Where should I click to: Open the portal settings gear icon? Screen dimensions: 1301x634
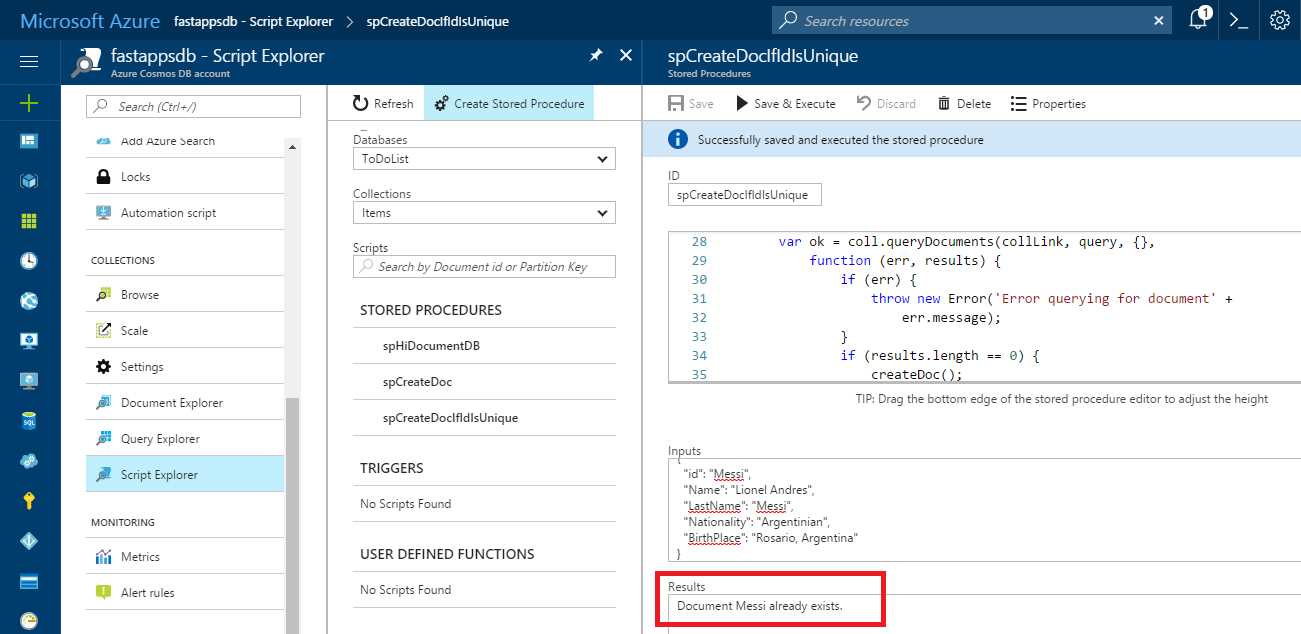pyautogui.click(x=1280, y=20)
